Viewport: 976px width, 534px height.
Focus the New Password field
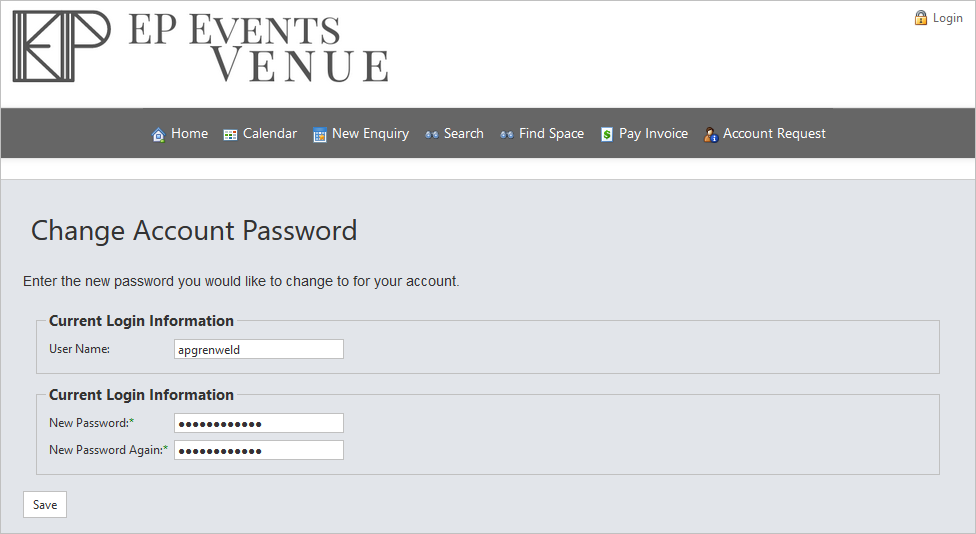coord(259,423)
